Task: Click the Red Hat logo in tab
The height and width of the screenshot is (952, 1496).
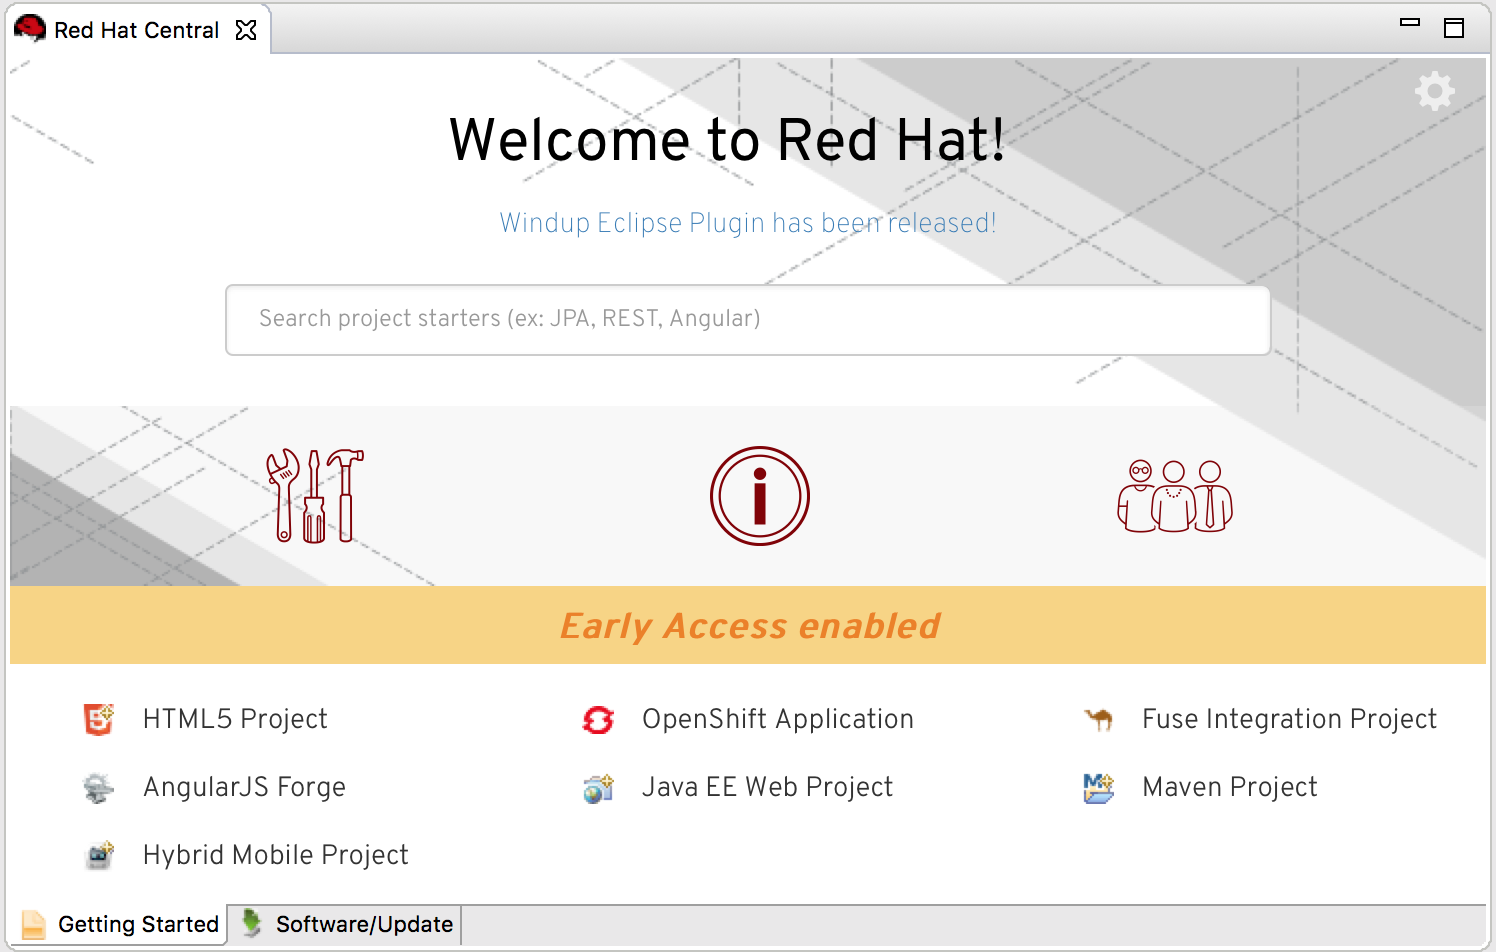Action: coord(30,28)
